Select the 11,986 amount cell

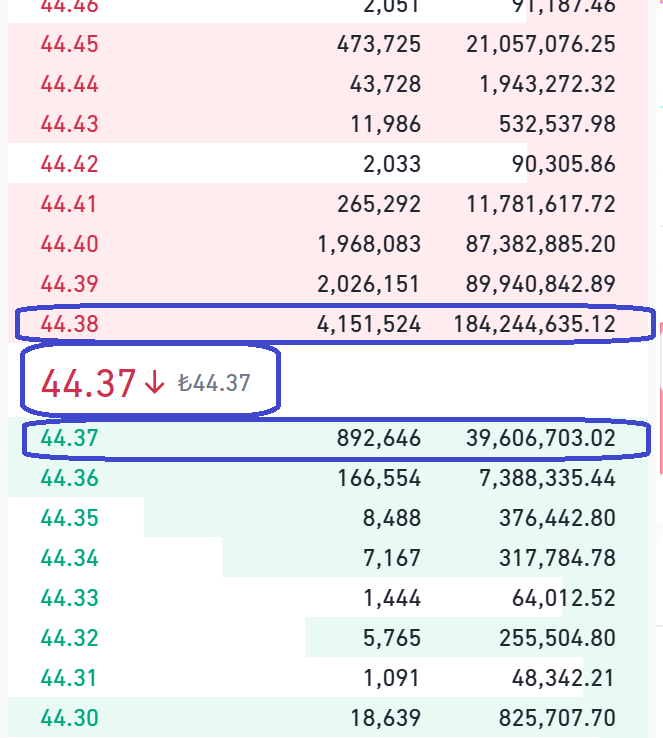point(385,124)
